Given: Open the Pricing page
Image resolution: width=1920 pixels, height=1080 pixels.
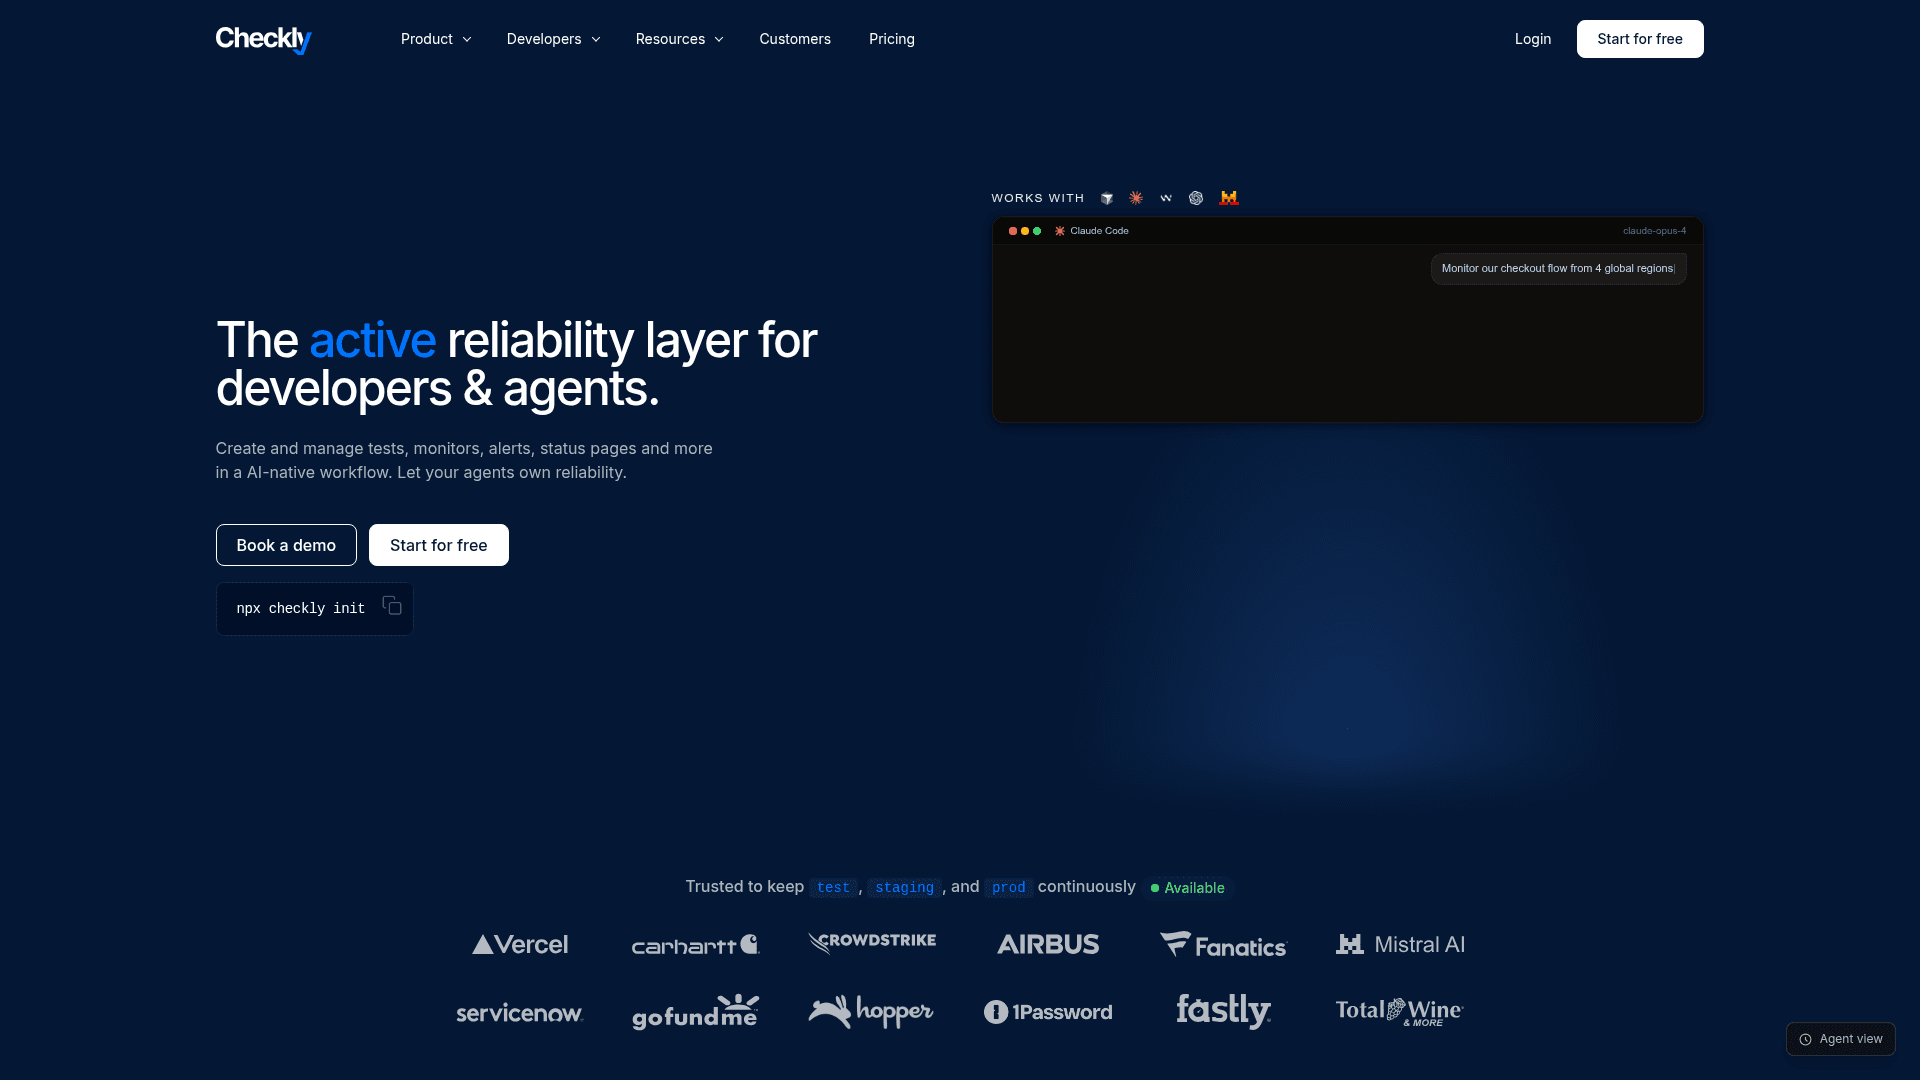Looking at the screenshot, I should (892, 39).
